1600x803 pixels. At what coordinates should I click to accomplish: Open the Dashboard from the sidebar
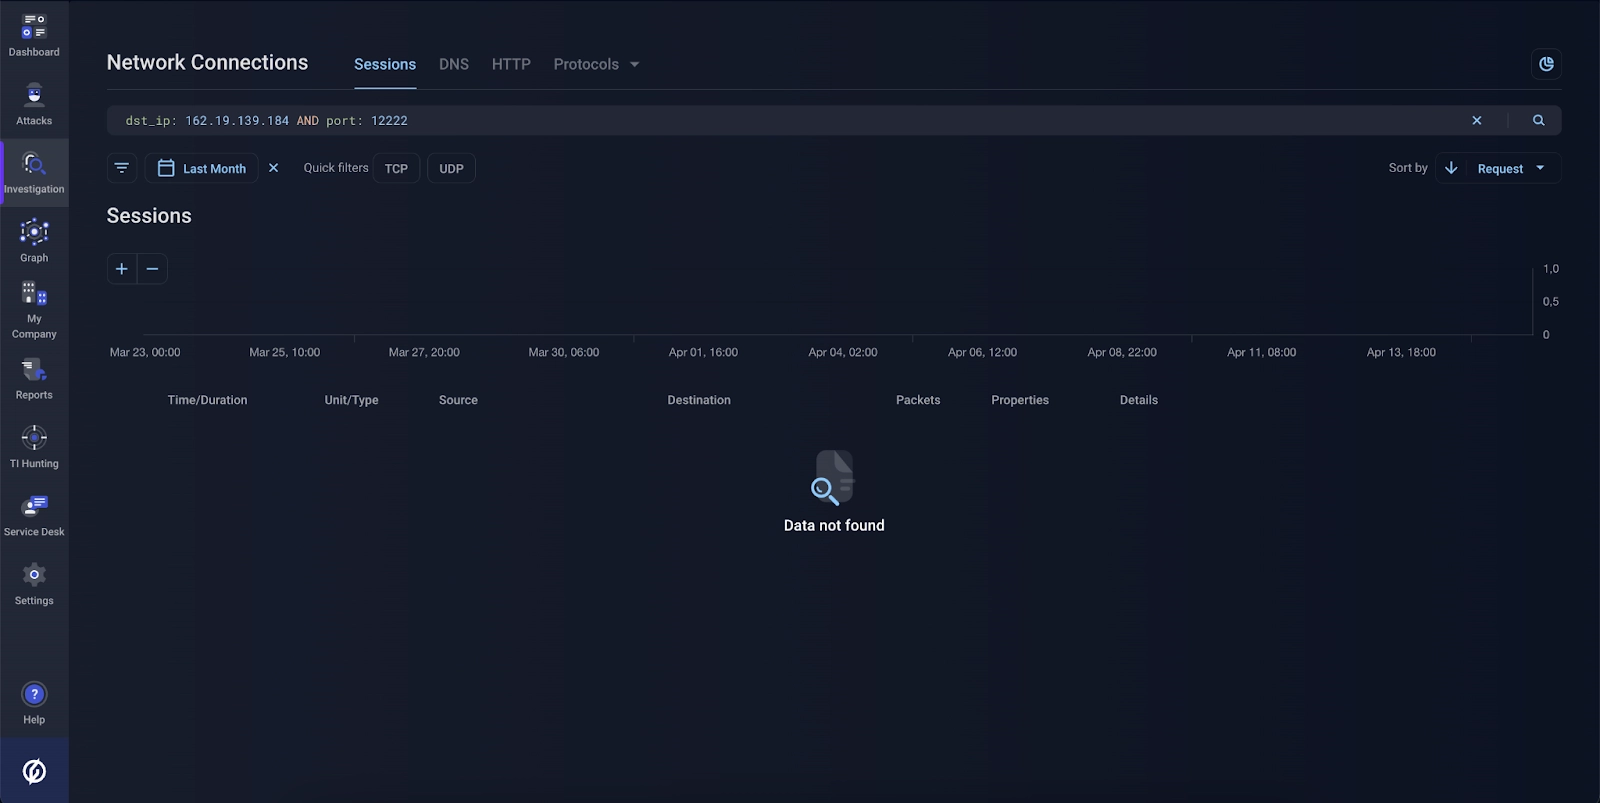pos(34,34)
